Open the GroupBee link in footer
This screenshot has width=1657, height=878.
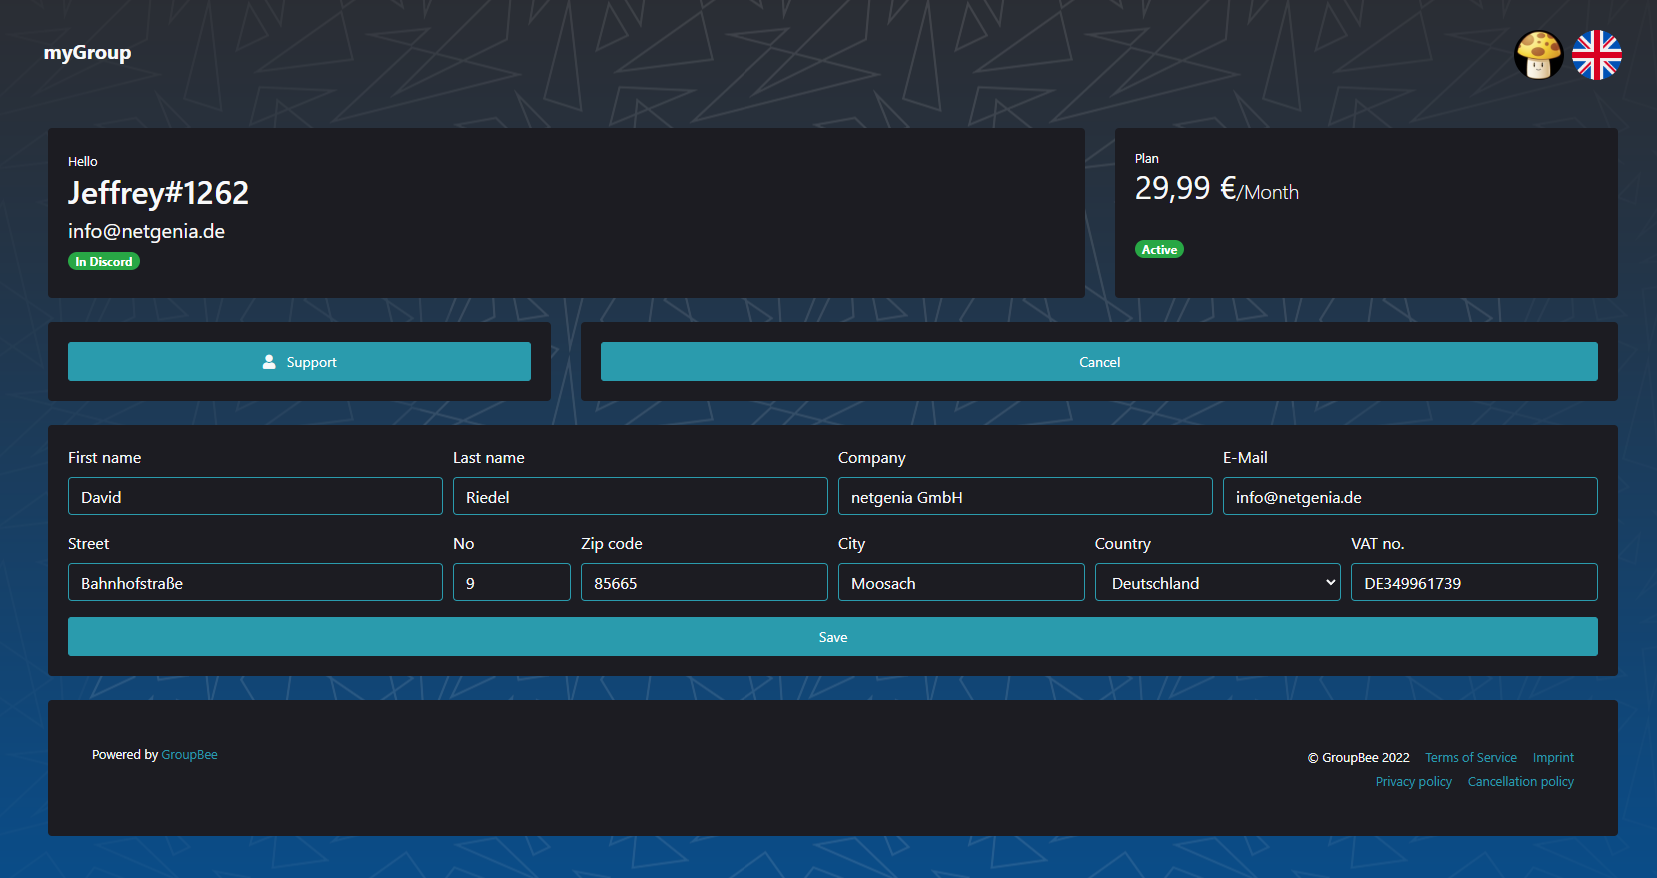click(x=189, y=755)
